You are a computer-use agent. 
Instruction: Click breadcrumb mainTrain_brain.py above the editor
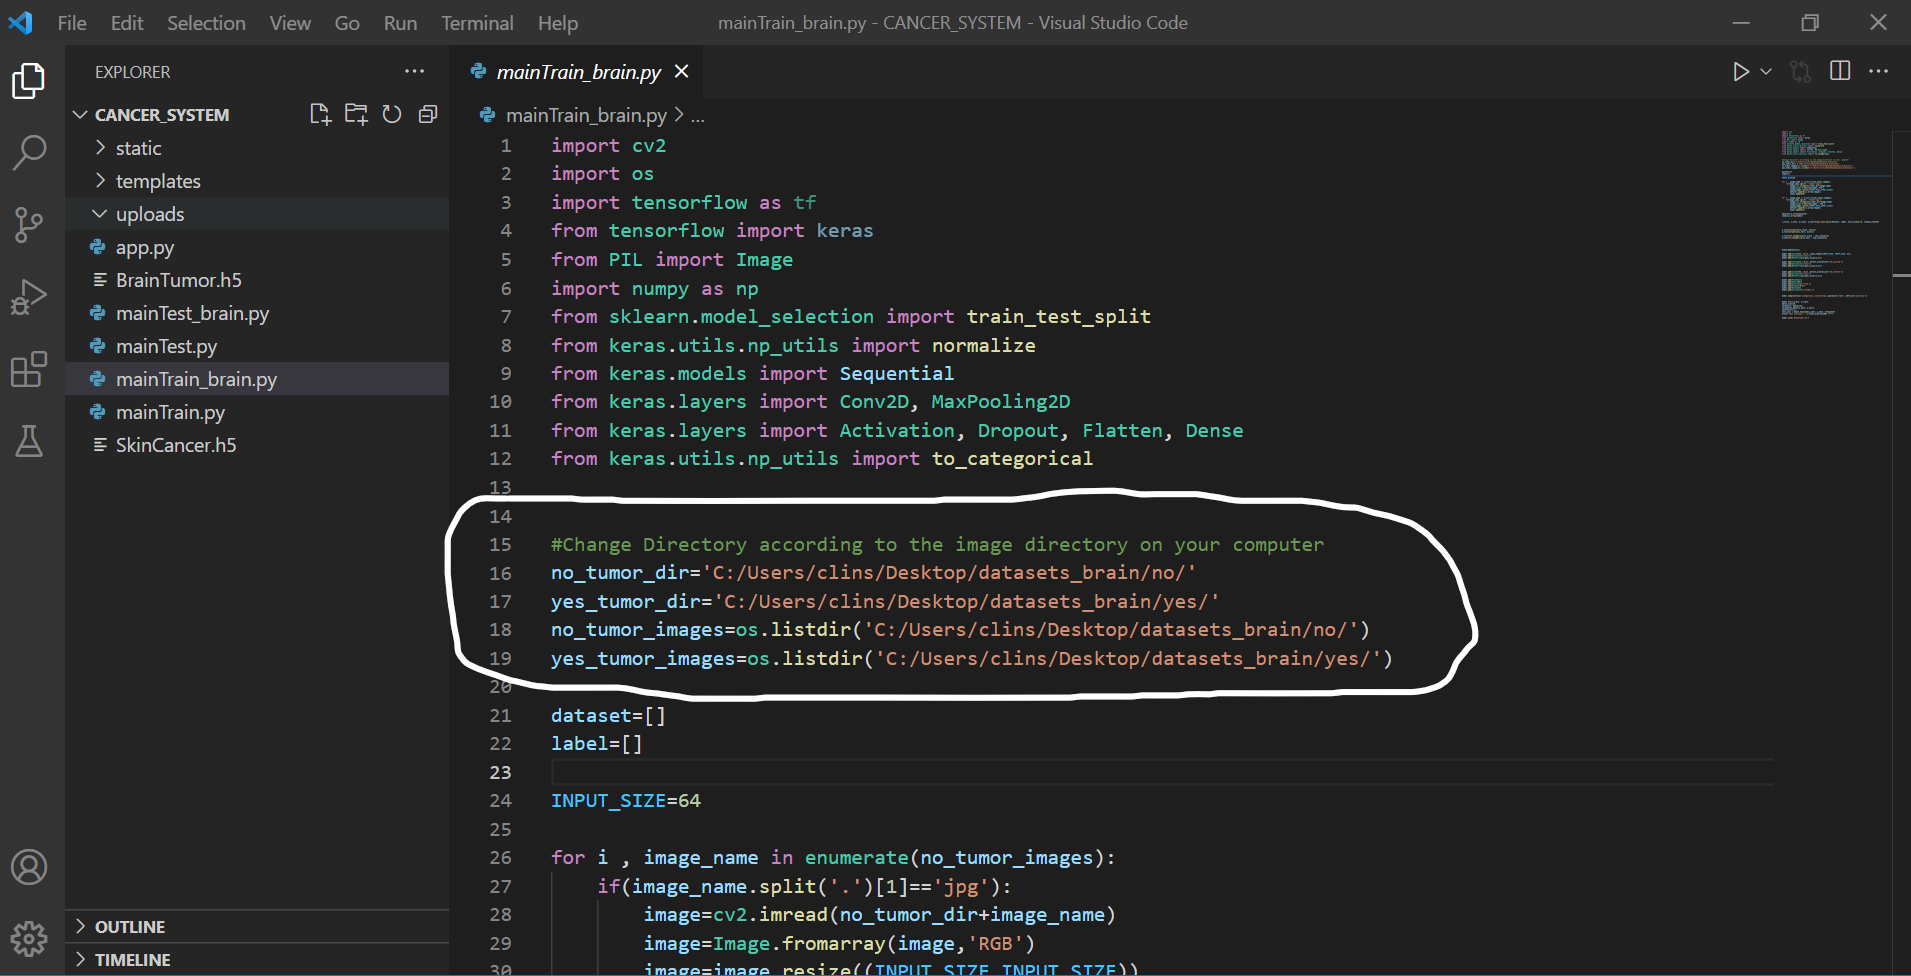(x=586, y=116)
